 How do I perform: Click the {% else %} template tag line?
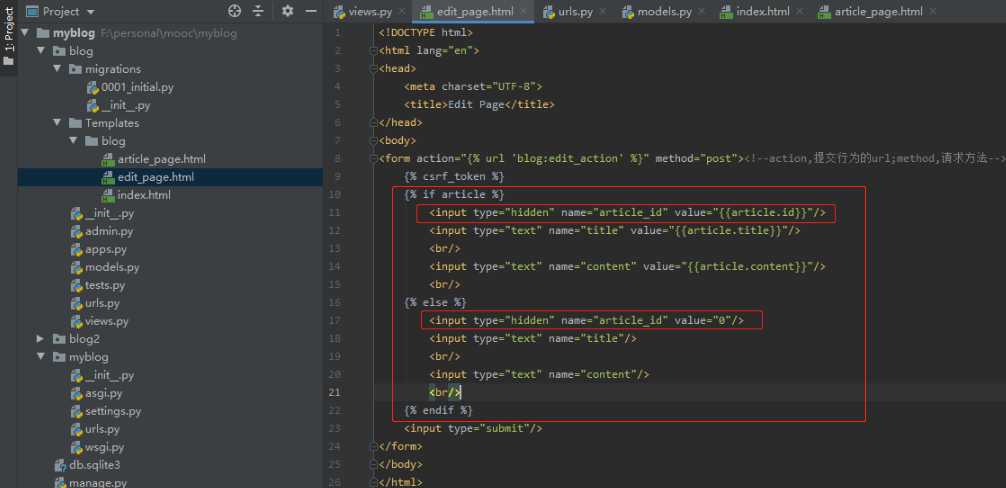435,302
